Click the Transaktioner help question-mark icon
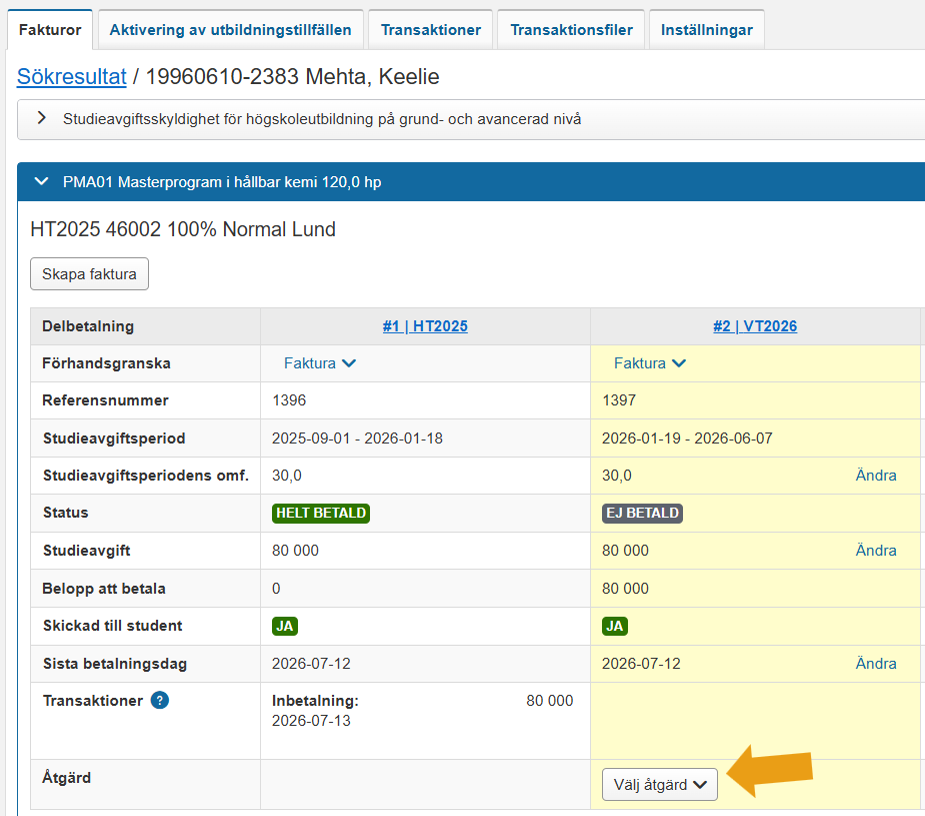The image size is (925, 816). pos(159,700)
